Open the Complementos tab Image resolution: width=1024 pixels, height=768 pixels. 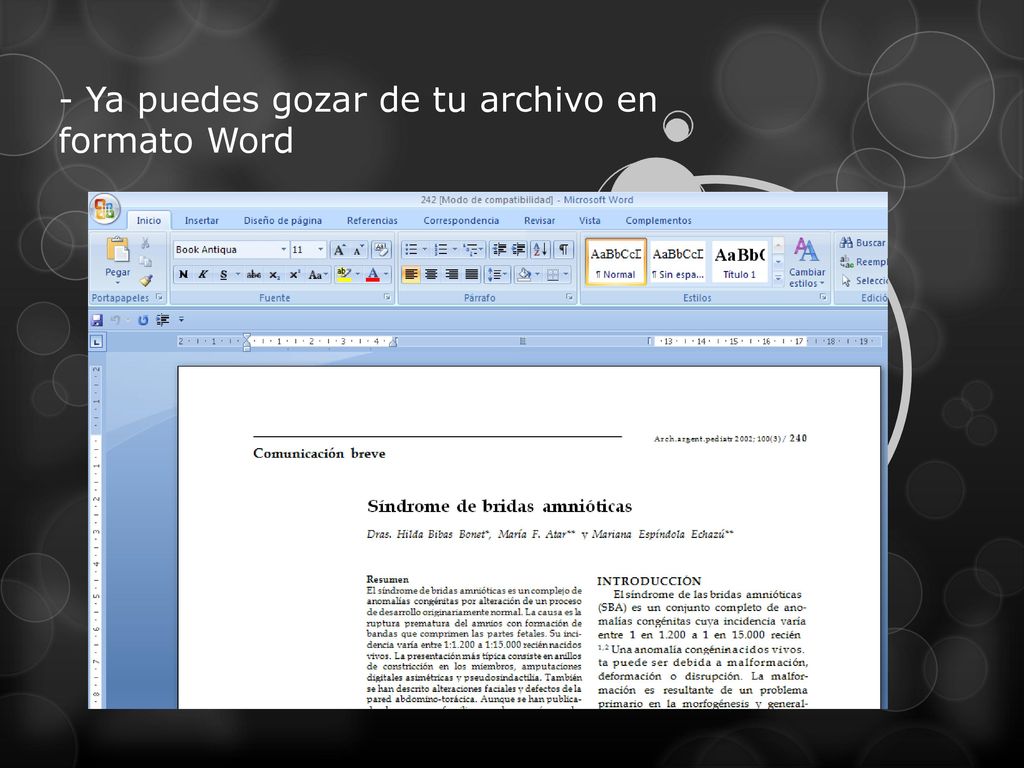coord(658,221)
